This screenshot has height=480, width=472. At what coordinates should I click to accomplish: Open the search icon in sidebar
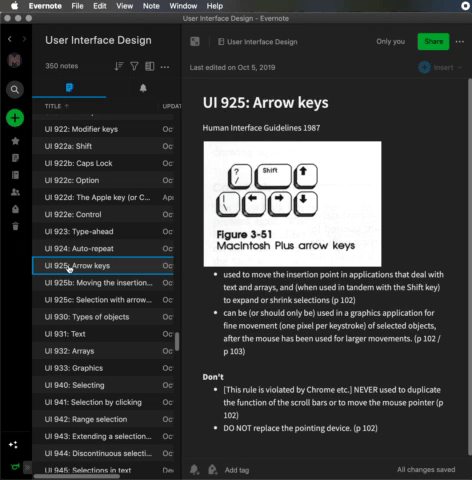coord(15,89)
